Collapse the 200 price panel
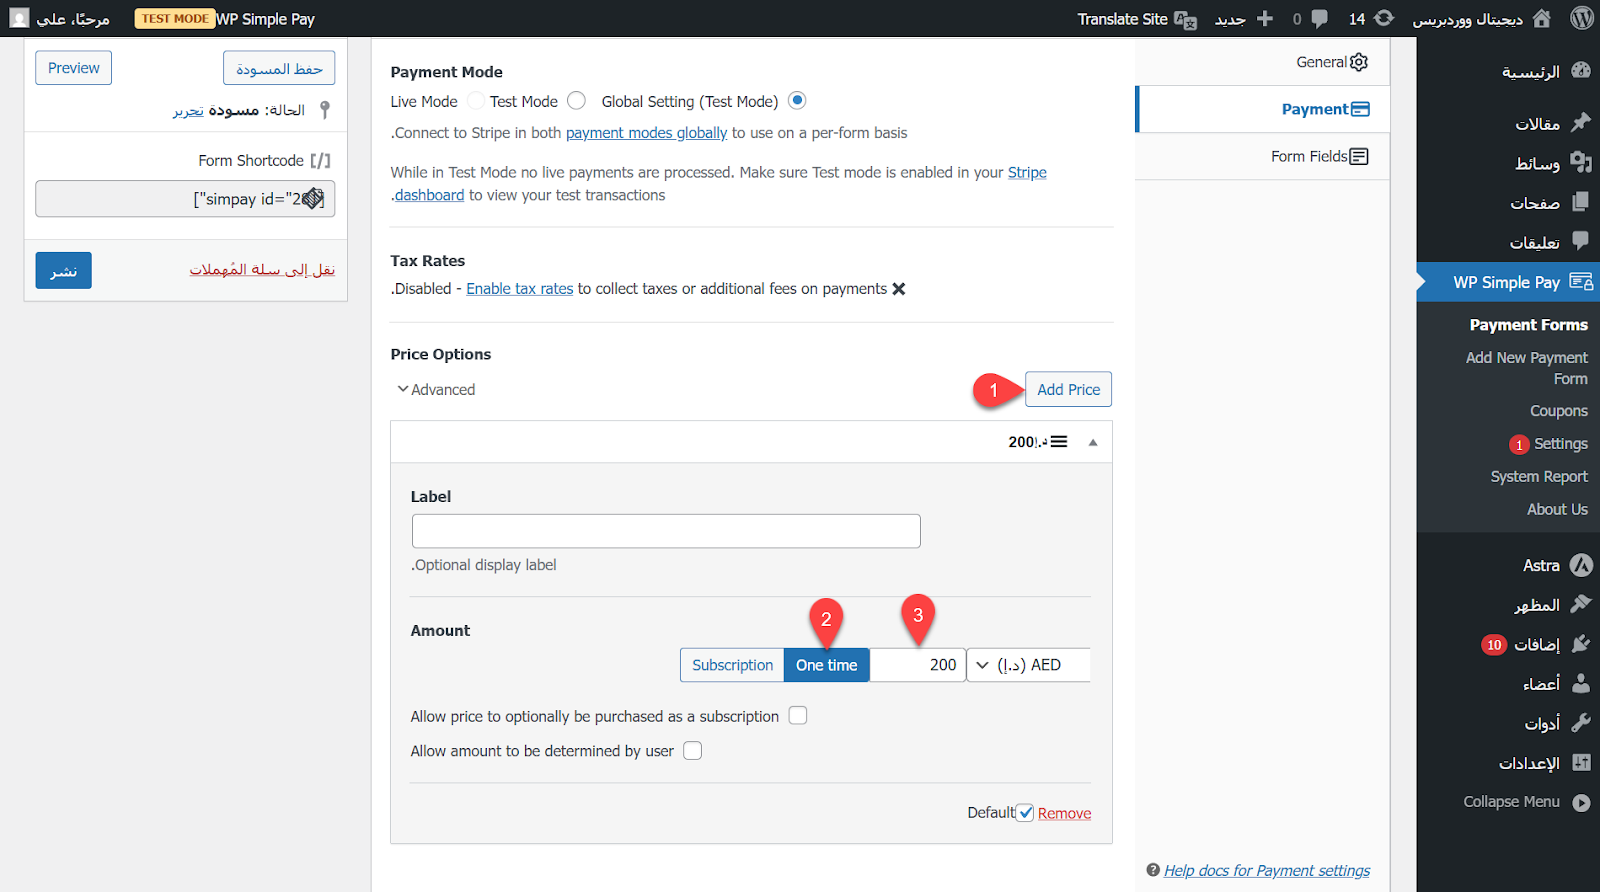1600x892 pixels. 1093,442
